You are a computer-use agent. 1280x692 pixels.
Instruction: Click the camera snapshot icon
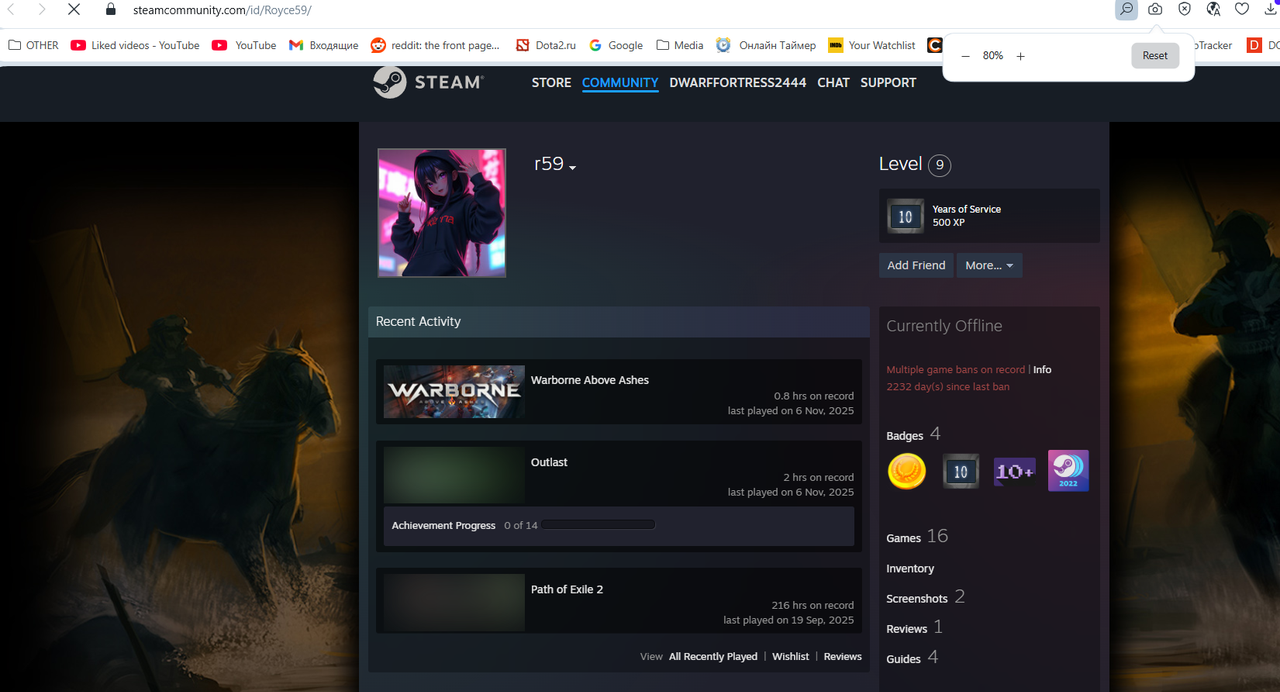coord(1155,9)
